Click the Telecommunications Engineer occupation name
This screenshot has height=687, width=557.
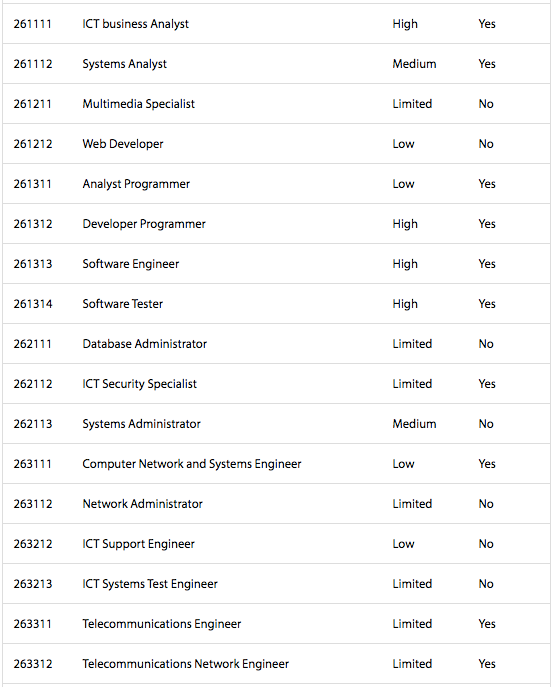162,624
